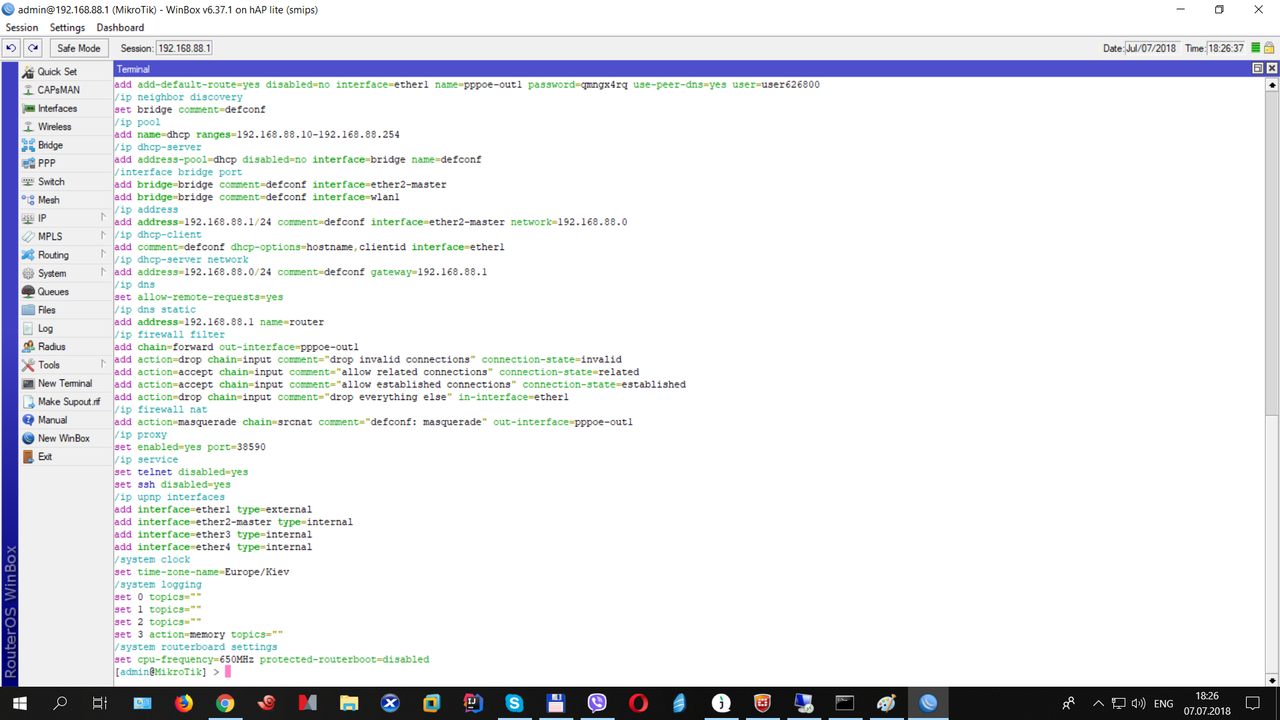Viewport: 1280px width, 720px height.
Task: Click line '/ip firewall filter'
Action: pos(169,334)
